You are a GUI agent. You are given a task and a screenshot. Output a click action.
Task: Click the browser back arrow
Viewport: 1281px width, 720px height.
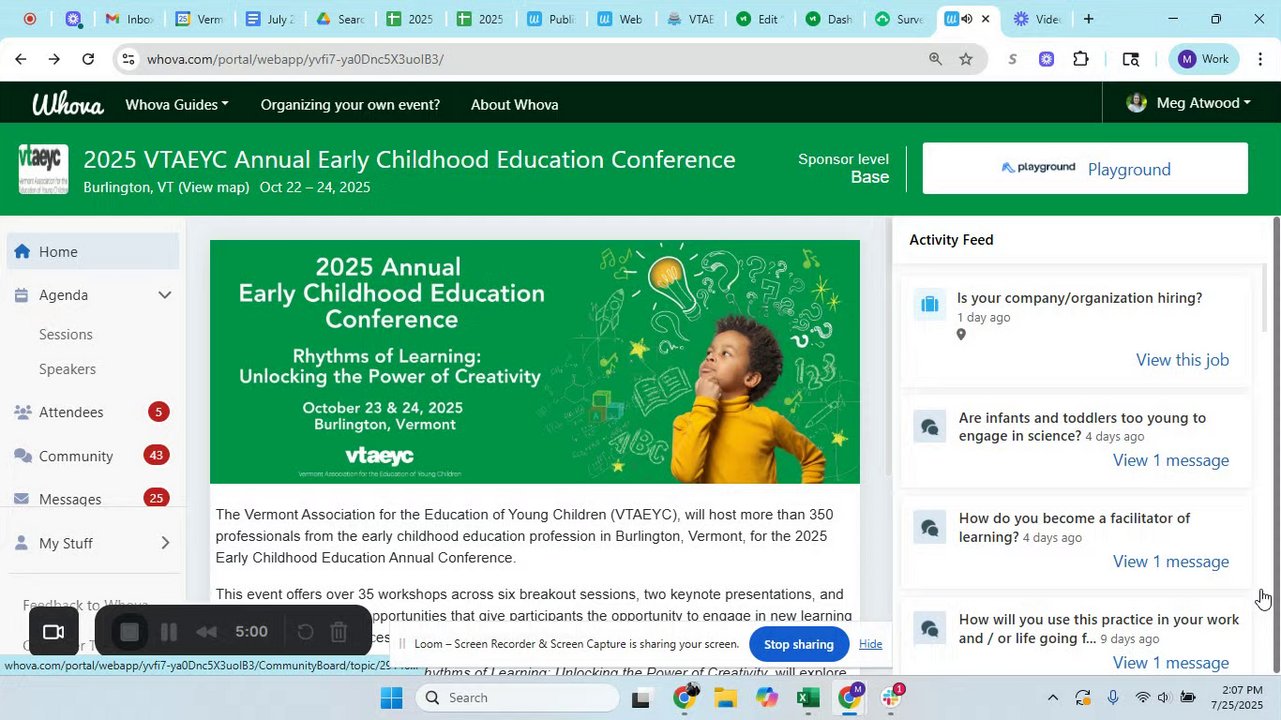coord(20,59)
